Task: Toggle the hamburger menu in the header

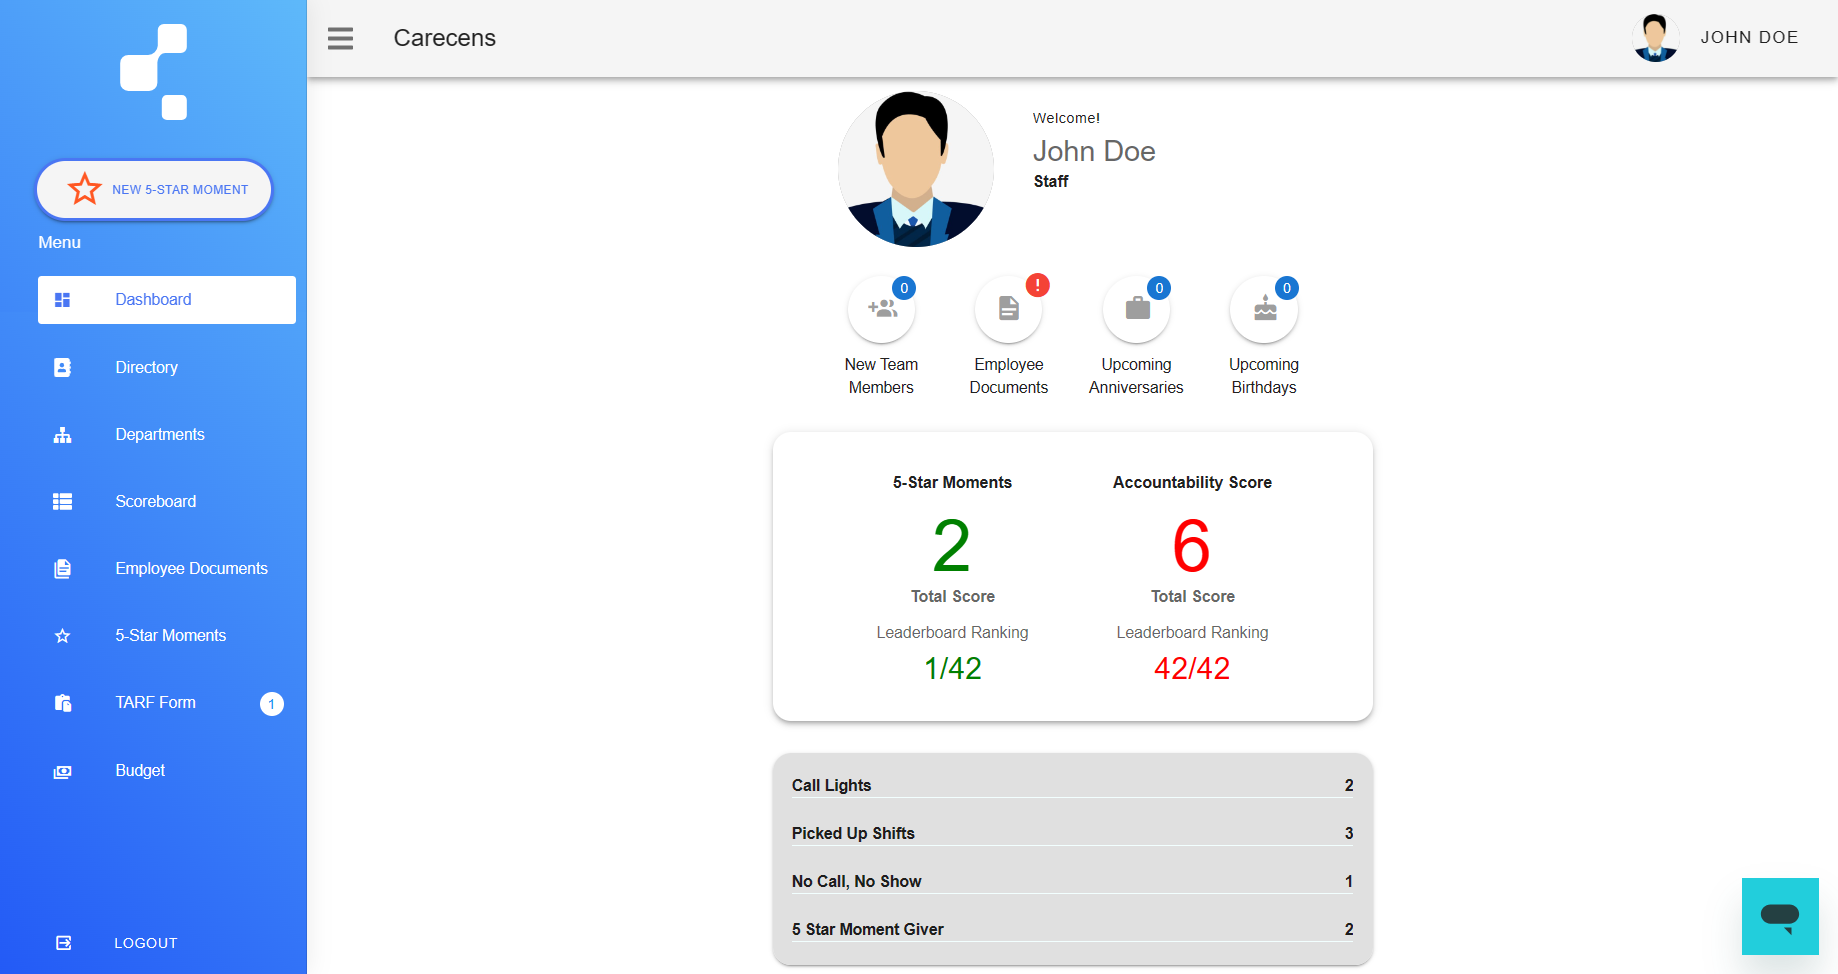Action: [x=340, y=38]
